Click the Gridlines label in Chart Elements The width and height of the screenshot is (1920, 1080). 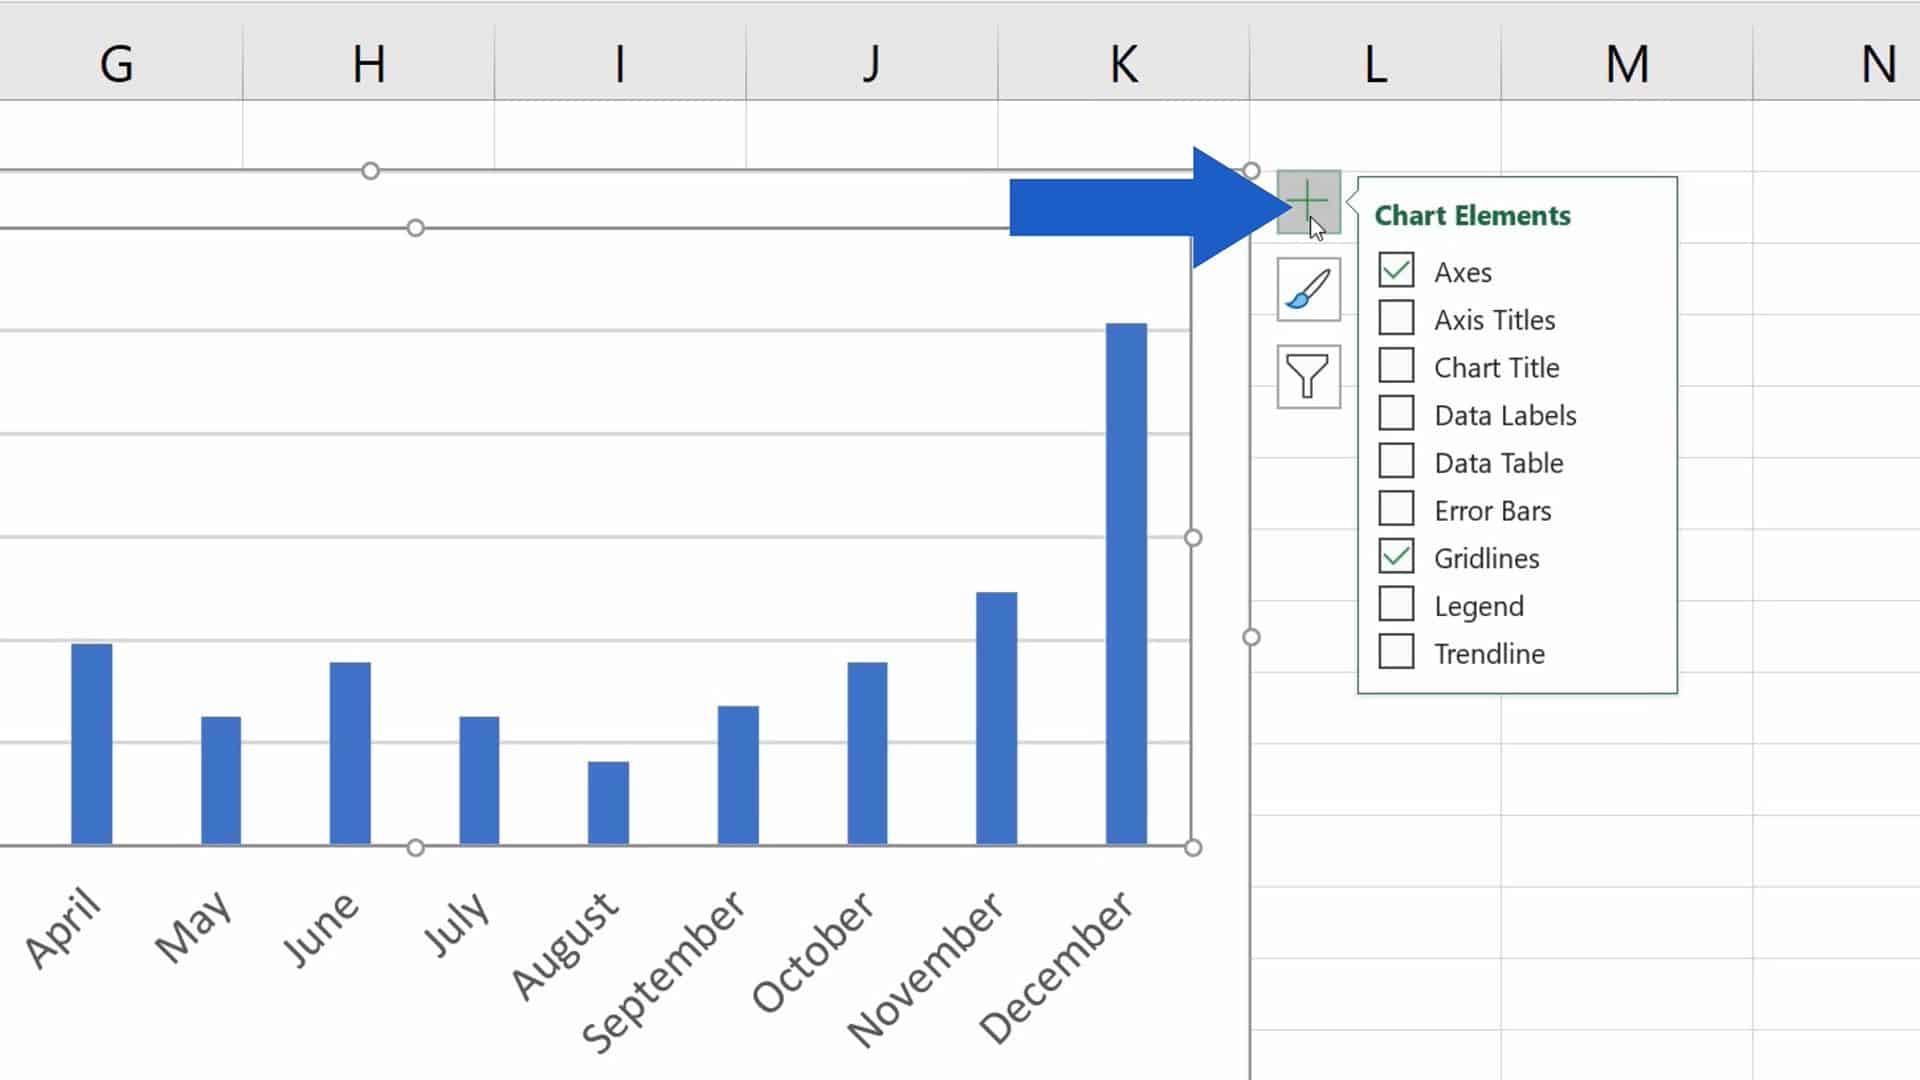tap(1487, 558)
